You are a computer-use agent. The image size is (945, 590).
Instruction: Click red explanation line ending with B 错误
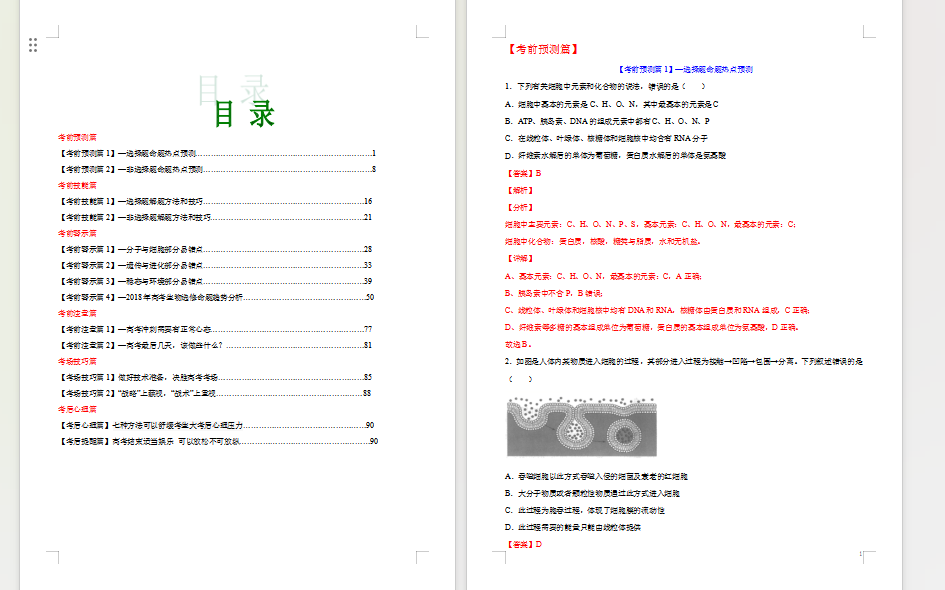tap(554, 293)
